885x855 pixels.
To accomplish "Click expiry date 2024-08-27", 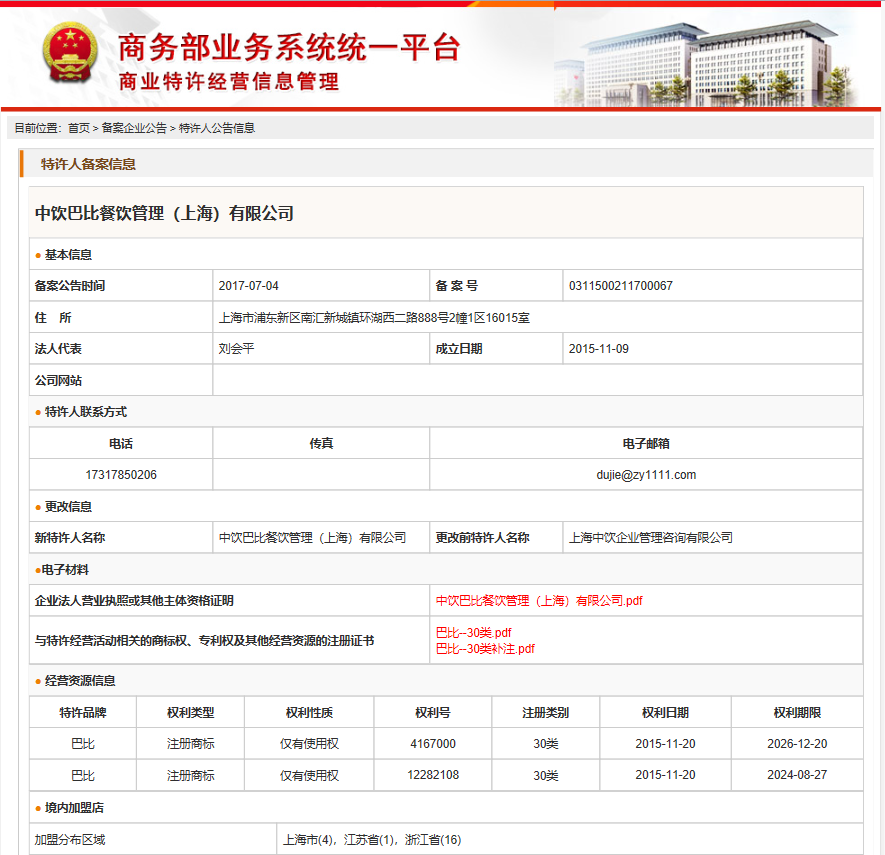I will click(x=797, y=775).
